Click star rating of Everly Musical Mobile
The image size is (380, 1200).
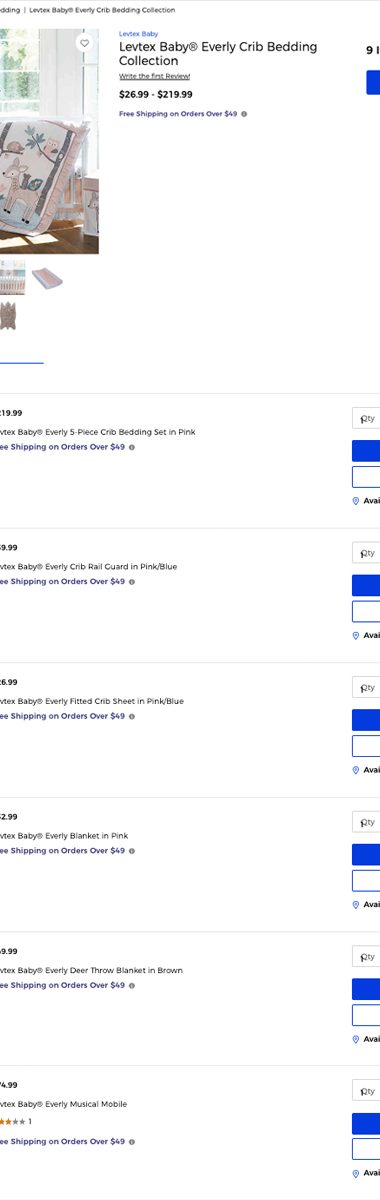[x=12, y=1122]
